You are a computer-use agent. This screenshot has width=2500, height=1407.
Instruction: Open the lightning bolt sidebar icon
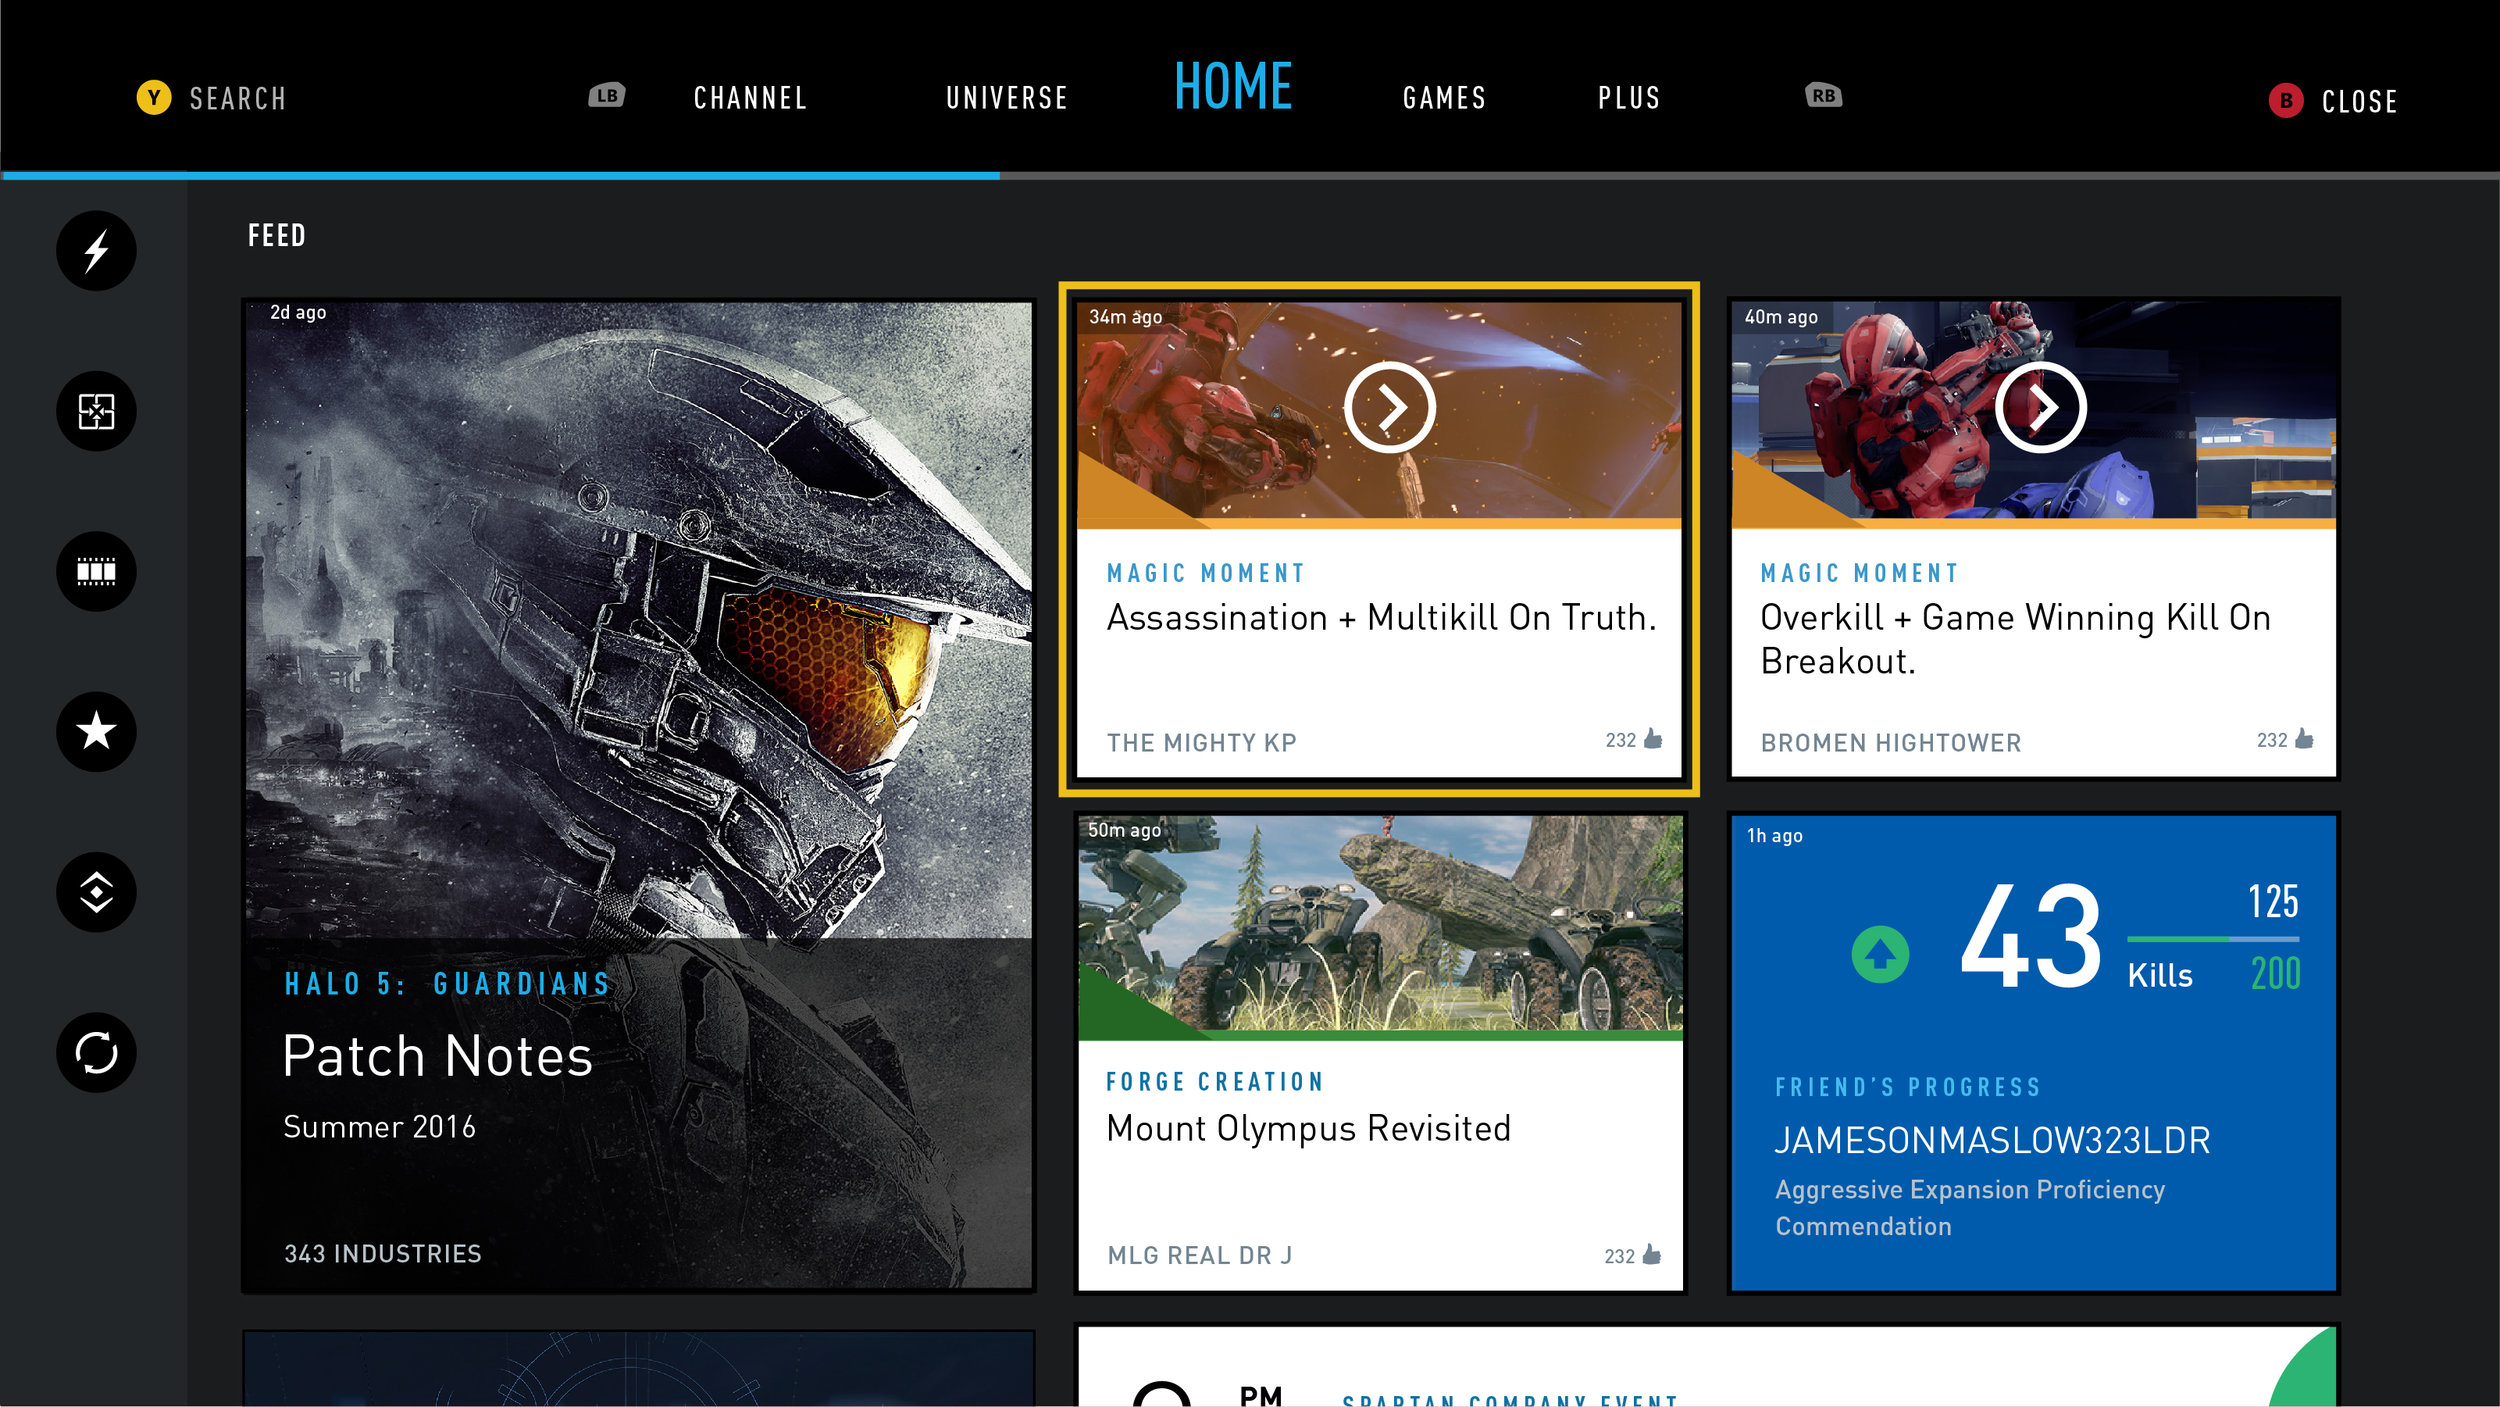(x=96, y=251)
